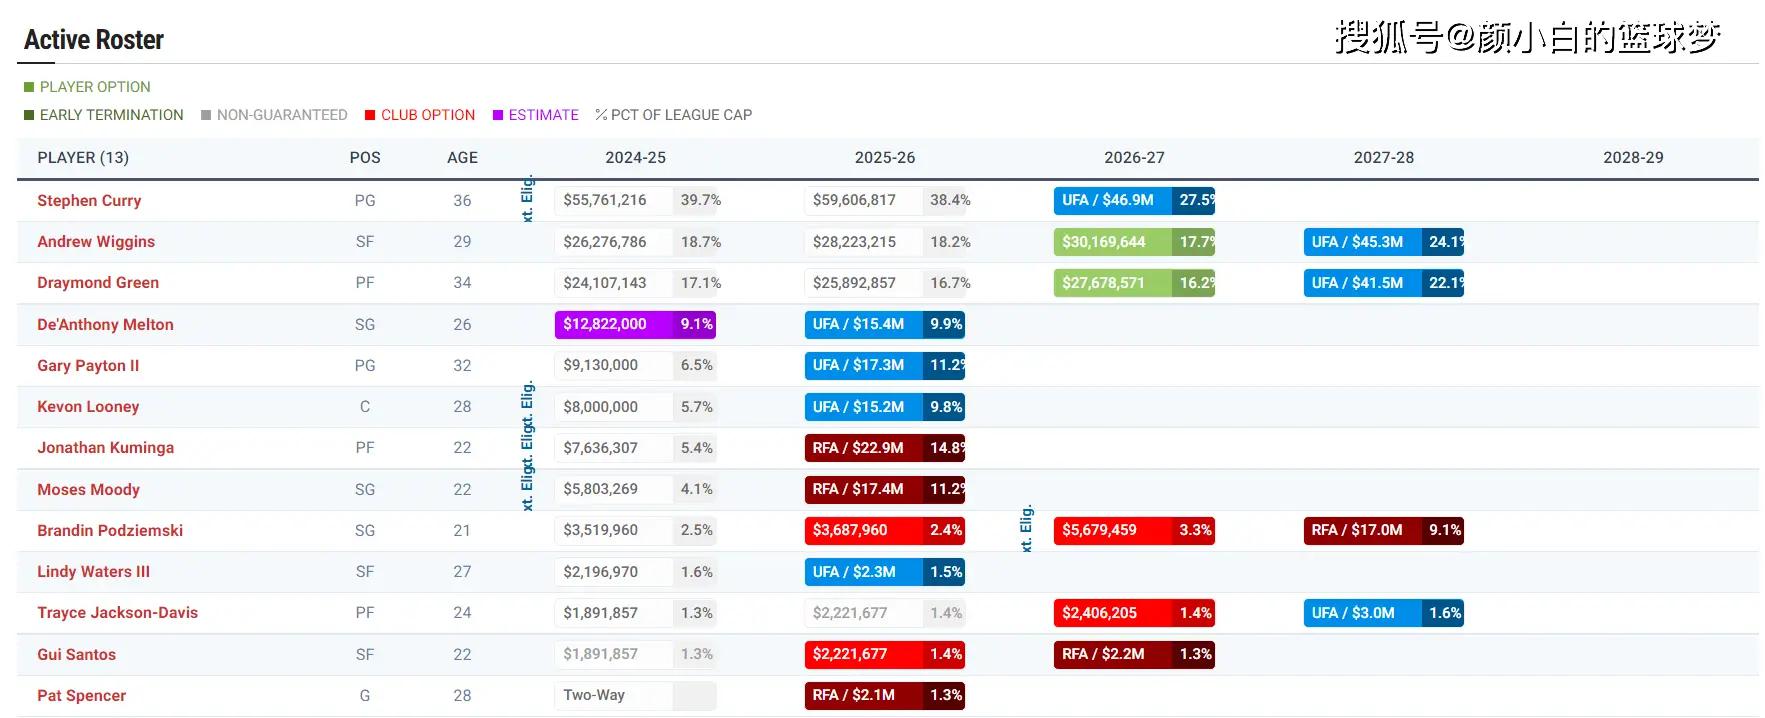Viewport: 1765px width, 718px height.
Task: Click Waters' UFA / $2.3M badge
Action: [885, 572]
